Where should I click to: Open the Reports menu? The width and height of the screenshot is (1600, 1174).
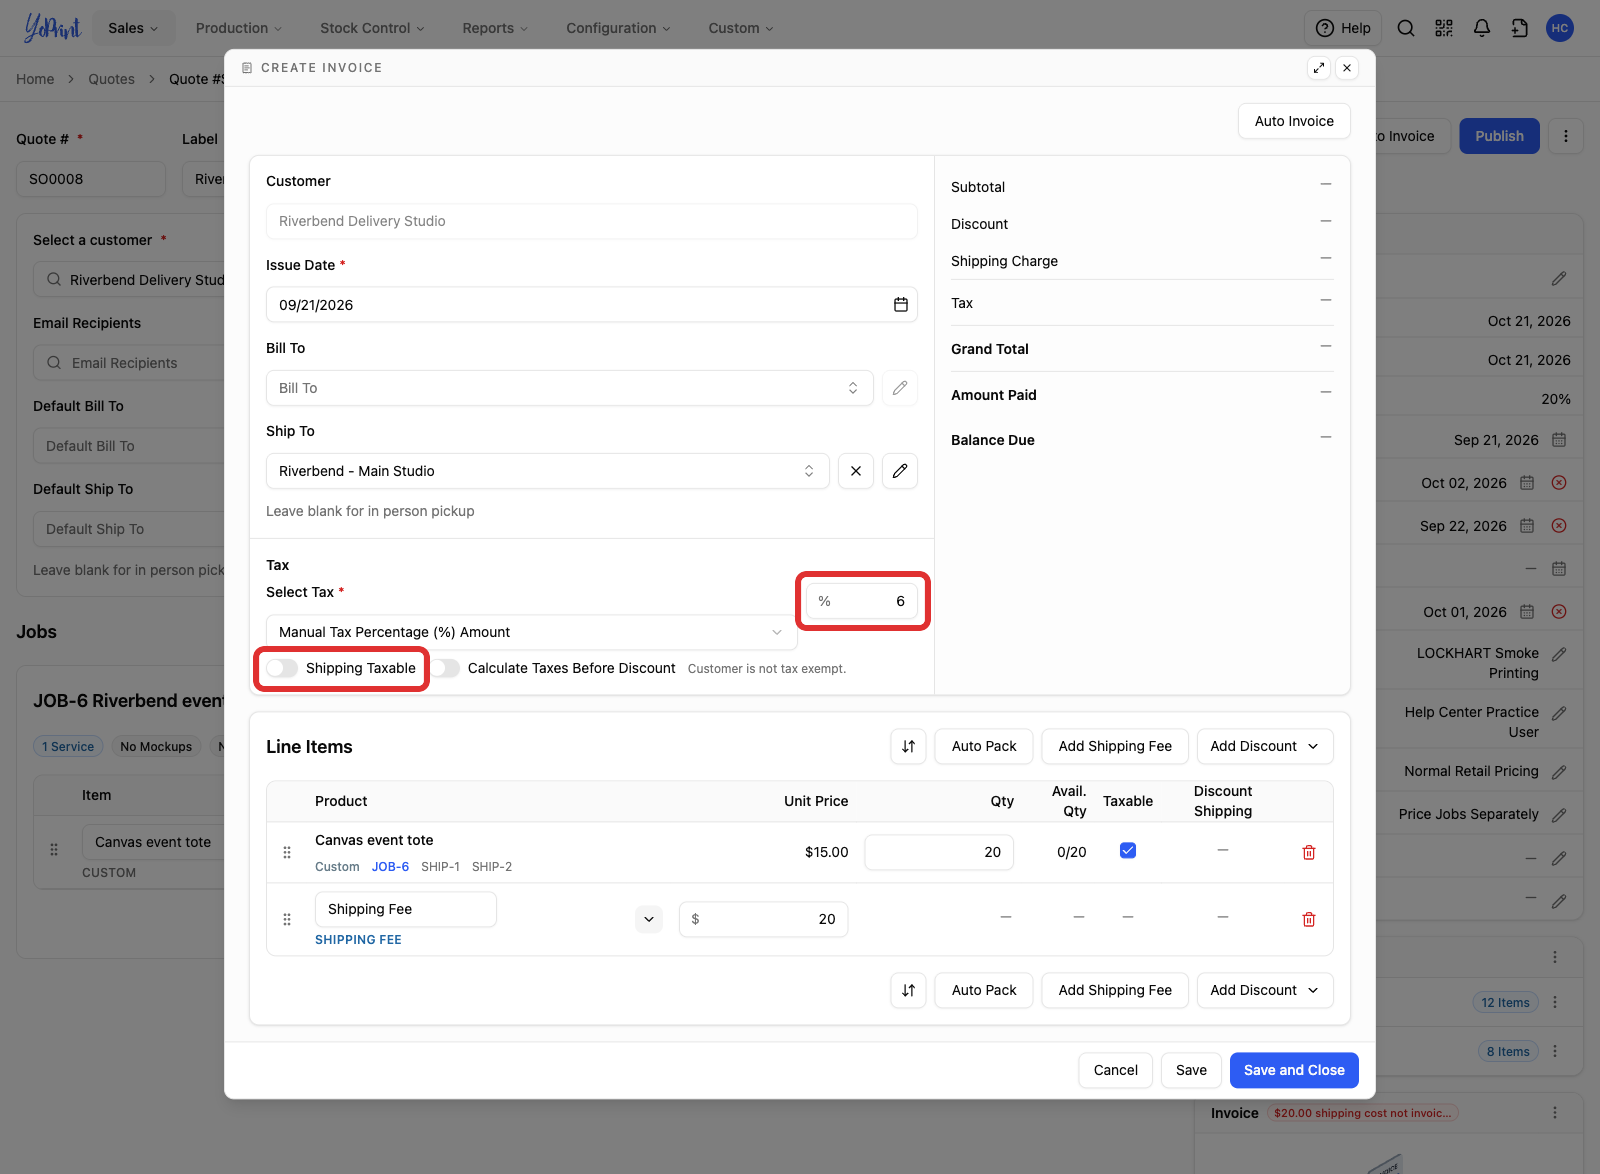[x=495, y=28]
